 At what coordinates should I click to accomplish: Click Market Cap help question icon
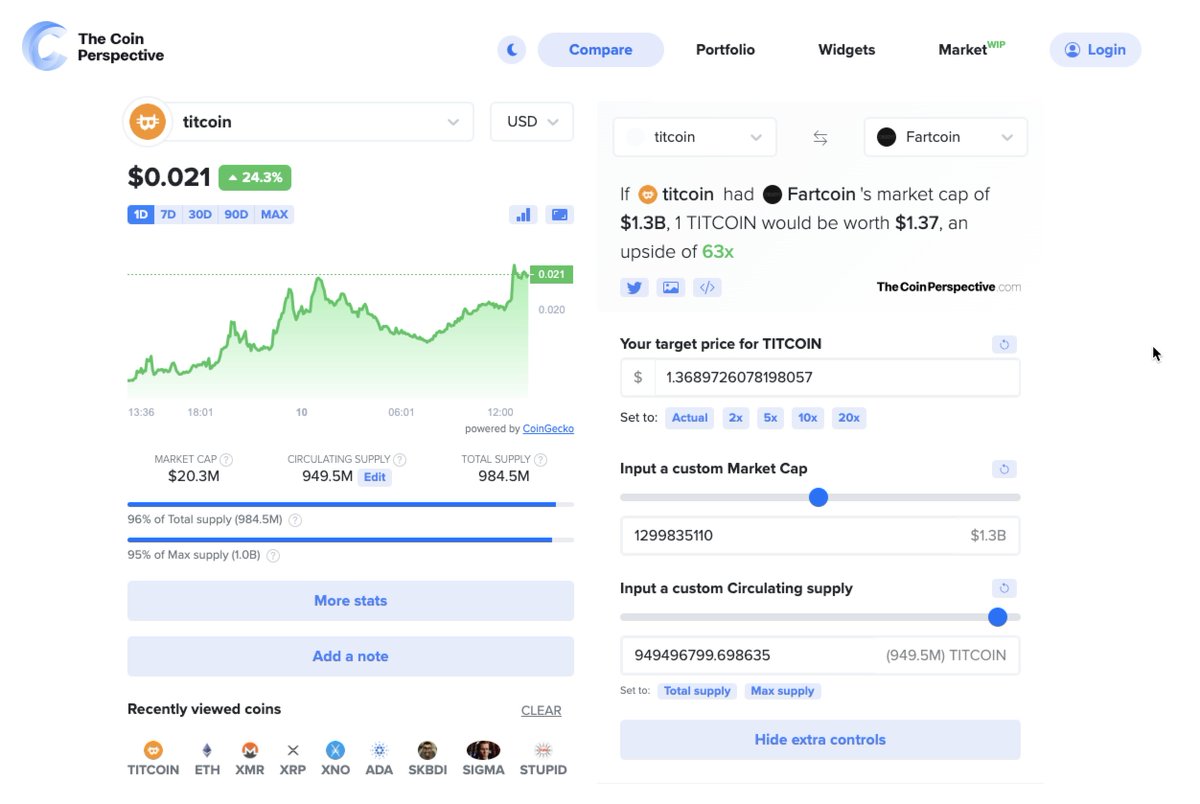click(x=226, y=460)
